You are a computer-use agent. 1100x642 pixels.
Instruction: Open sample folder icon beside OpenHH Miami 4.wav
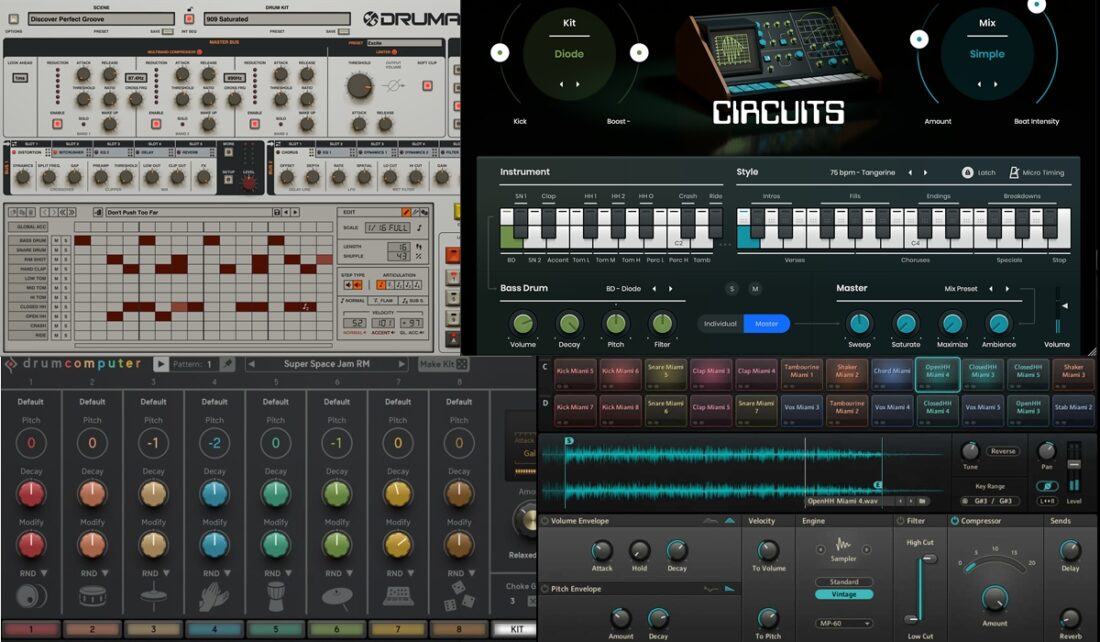(x=921, y=501)
